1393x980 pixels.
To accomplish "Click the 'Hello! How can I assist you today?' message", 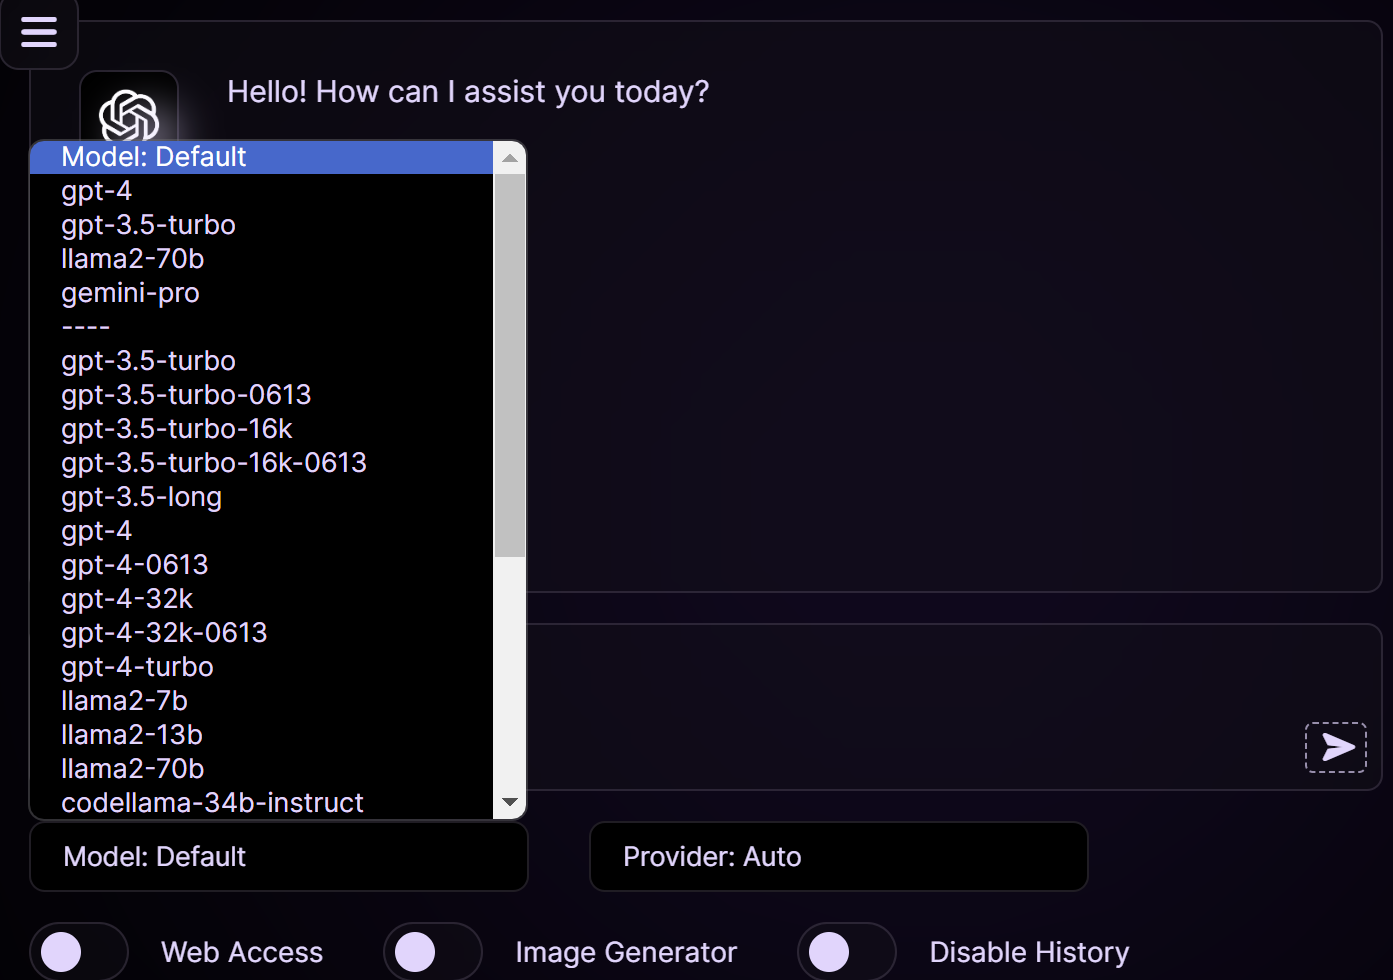I will [468, 92].
